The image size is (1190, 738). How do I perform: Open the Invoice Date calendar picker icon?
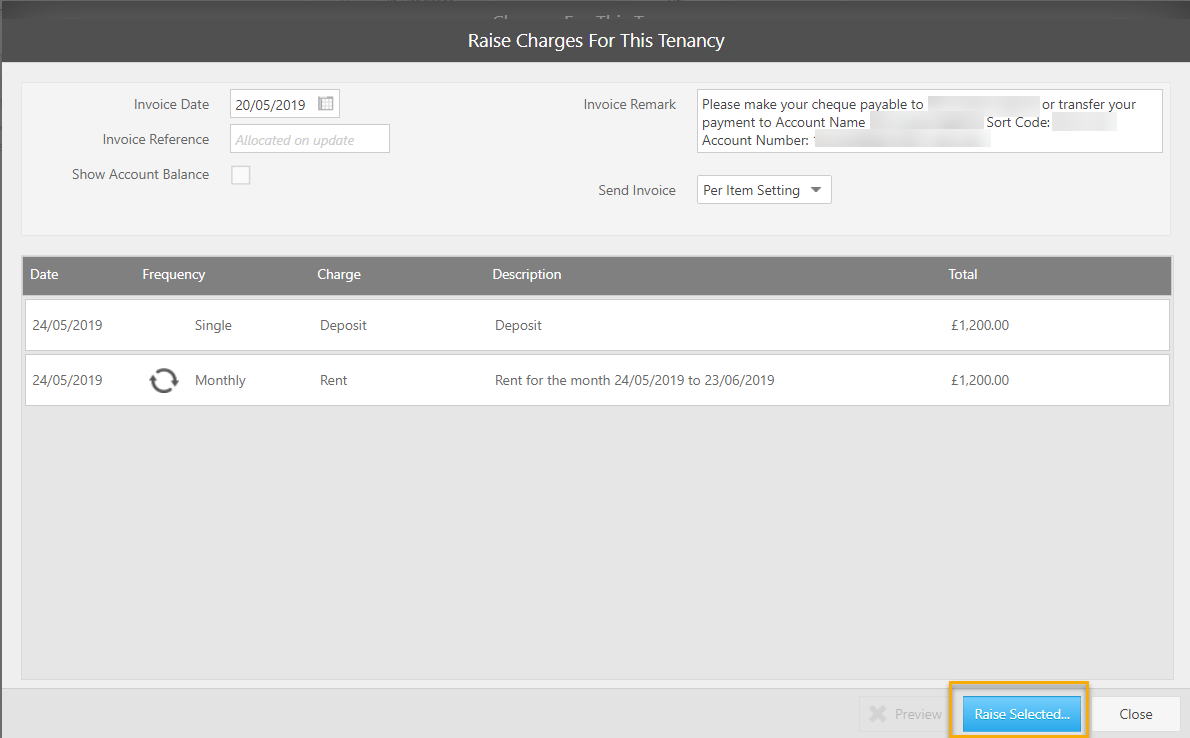coord(326,104)
